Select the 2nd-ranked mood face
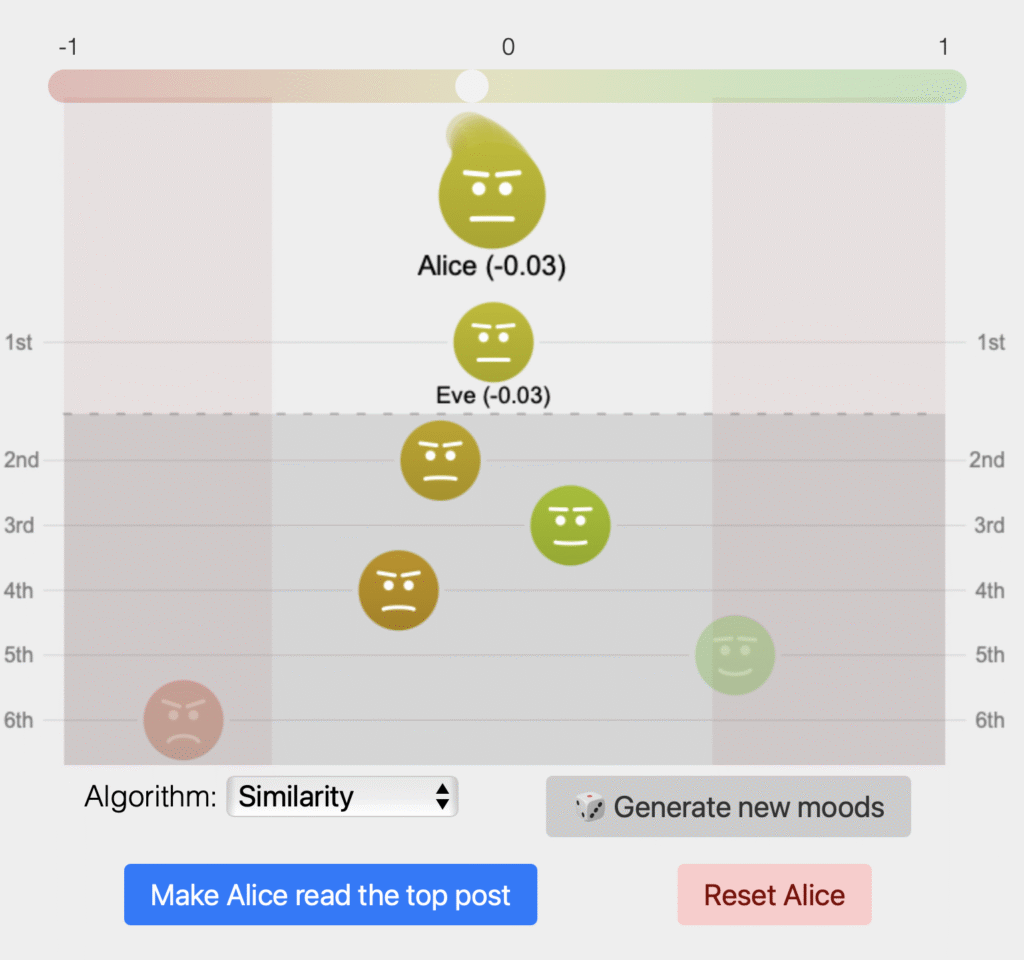Screen dimensions: 1024x960 [440, 460]
